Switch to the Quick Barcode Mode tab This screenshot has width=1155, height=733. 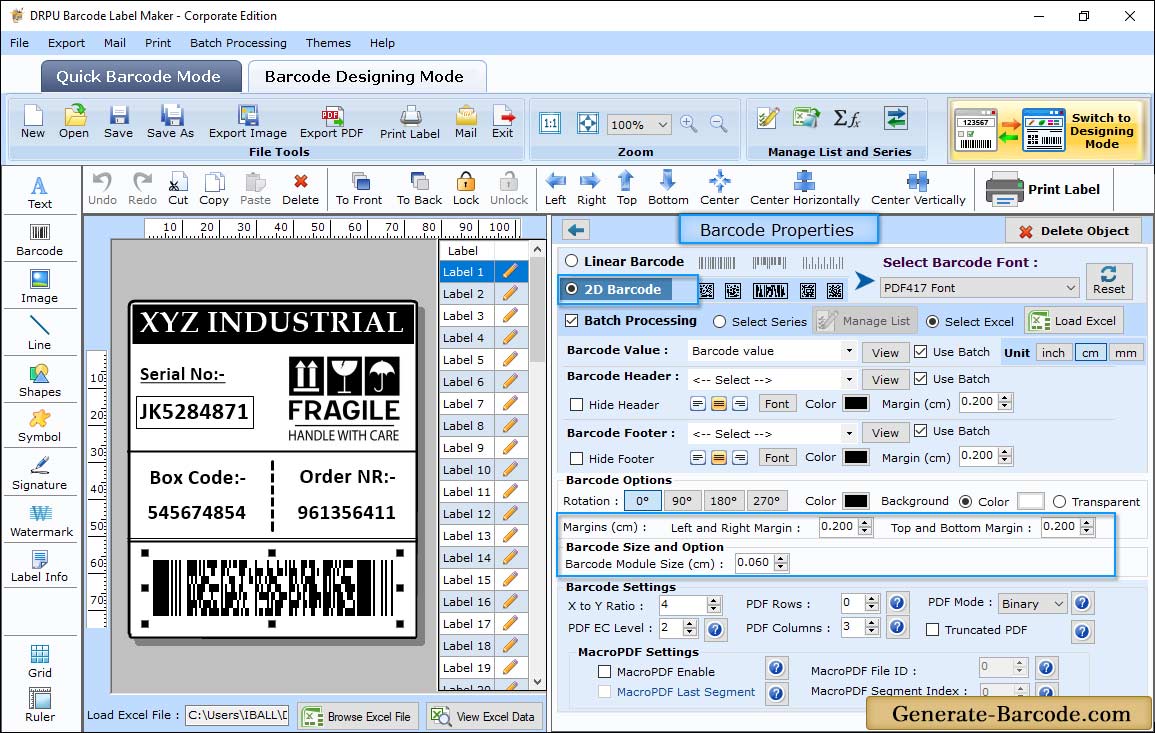point(140,77)
